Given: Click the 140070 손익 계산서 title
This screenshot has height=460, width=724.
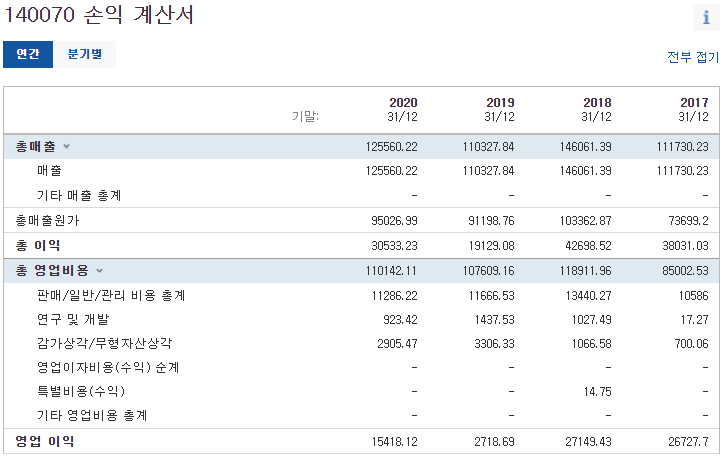Looking at the screenshot, I should click(x=98, y=15).
